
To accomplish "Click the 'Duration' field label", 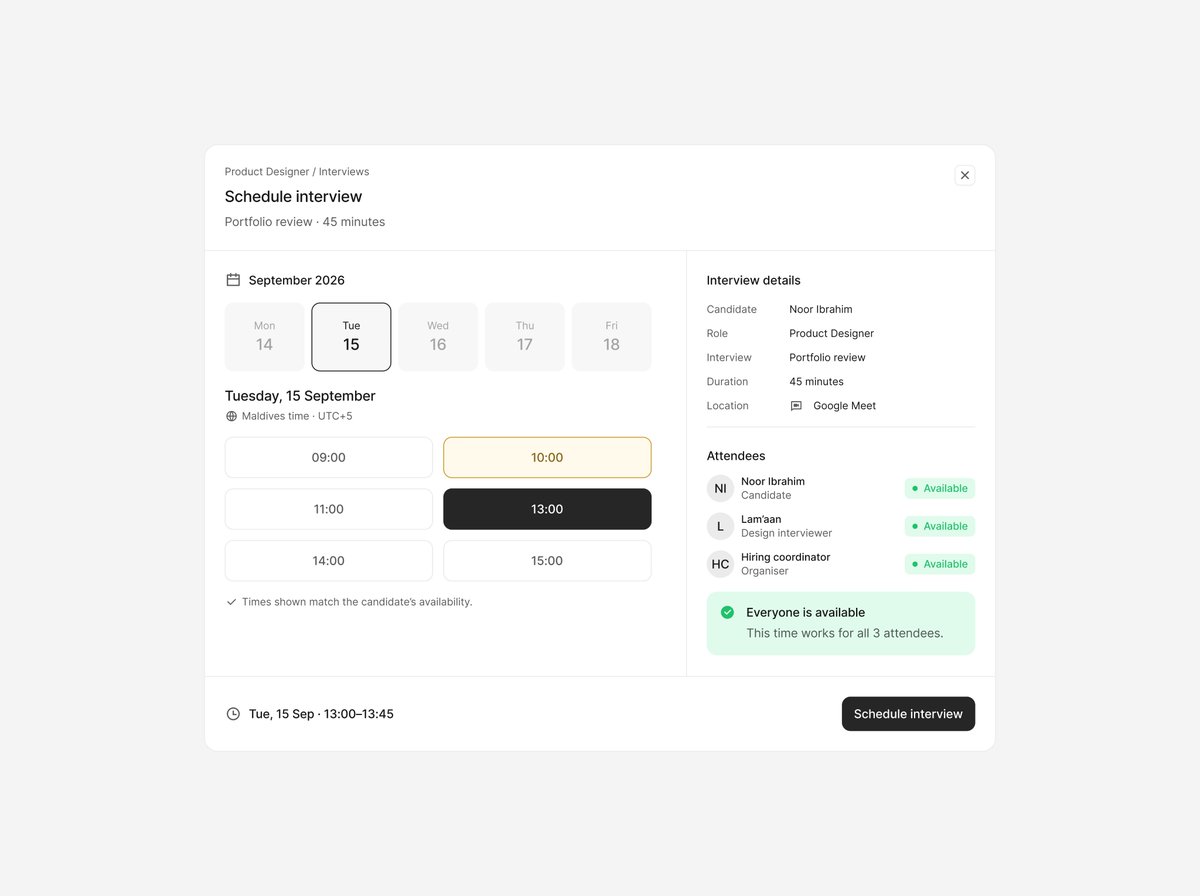I will pyautogui.click(x=728, y=381).
